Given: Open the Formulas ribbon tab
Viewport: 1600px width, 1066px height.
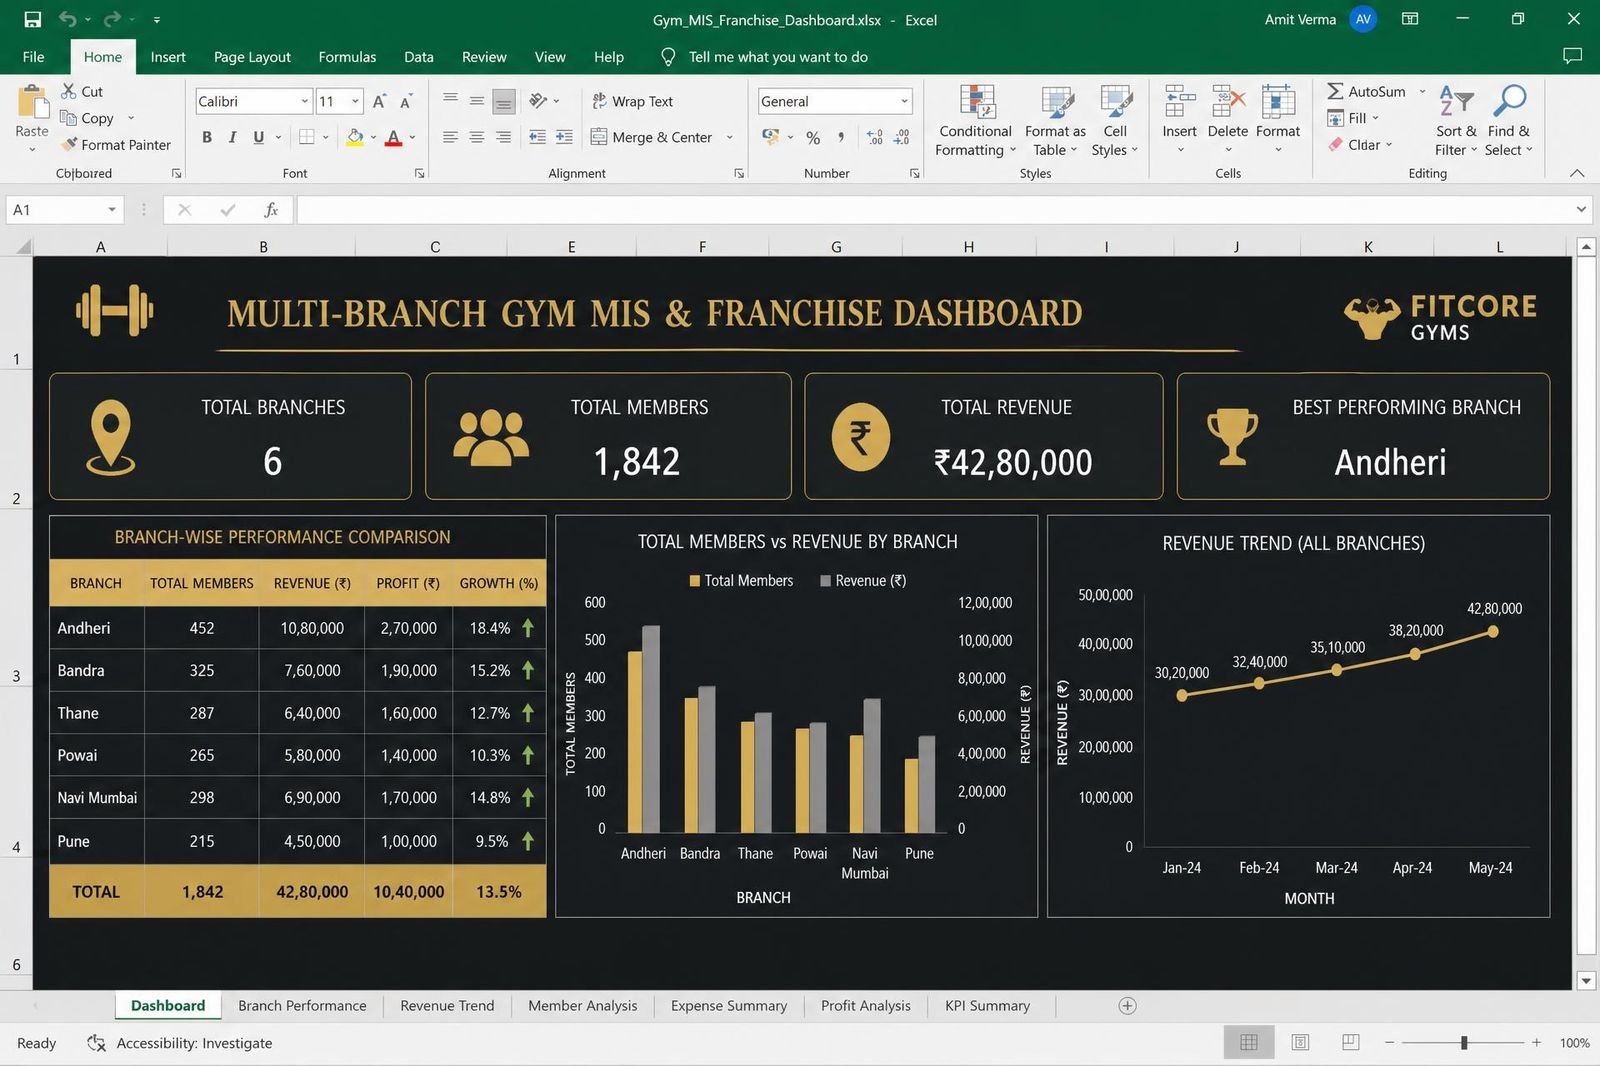Looking at the screenshot, I should coord(347,57).
